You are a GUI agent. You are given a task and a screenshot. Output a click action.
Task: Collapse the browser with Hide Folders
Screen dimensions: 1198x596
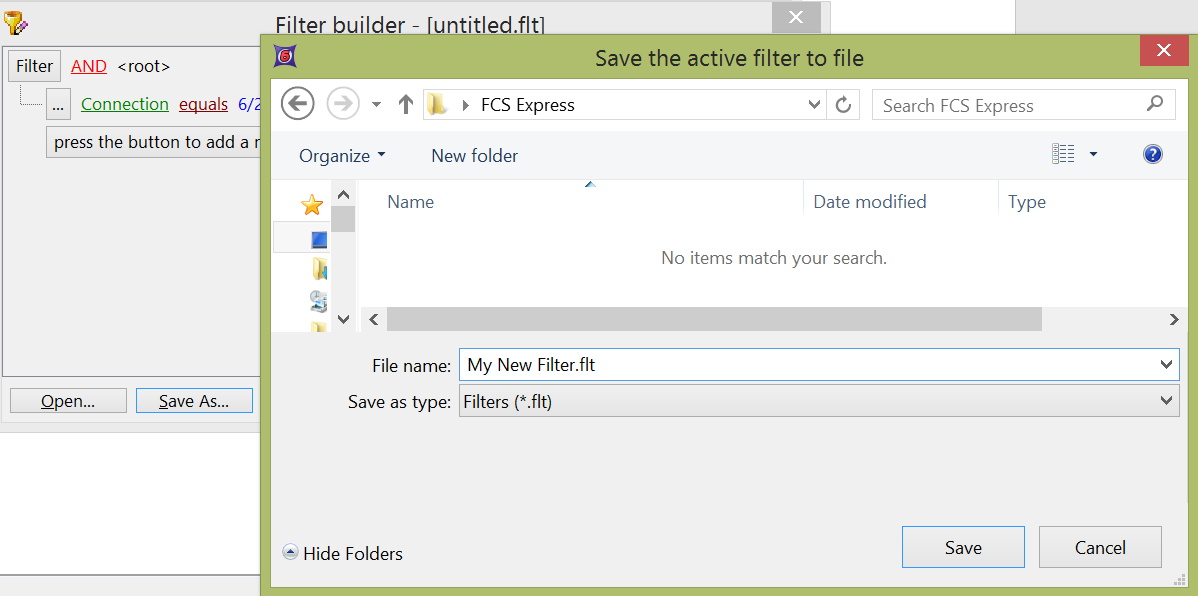343,553
